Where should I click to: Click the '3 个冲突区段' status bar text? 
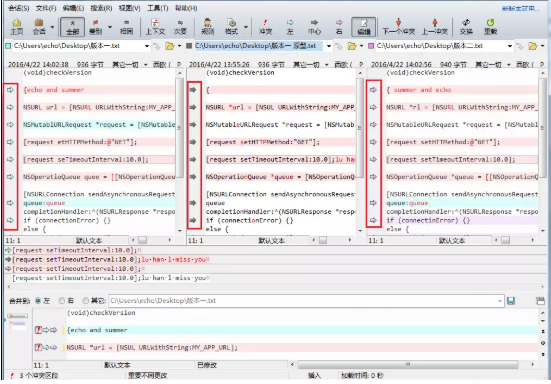38,376
